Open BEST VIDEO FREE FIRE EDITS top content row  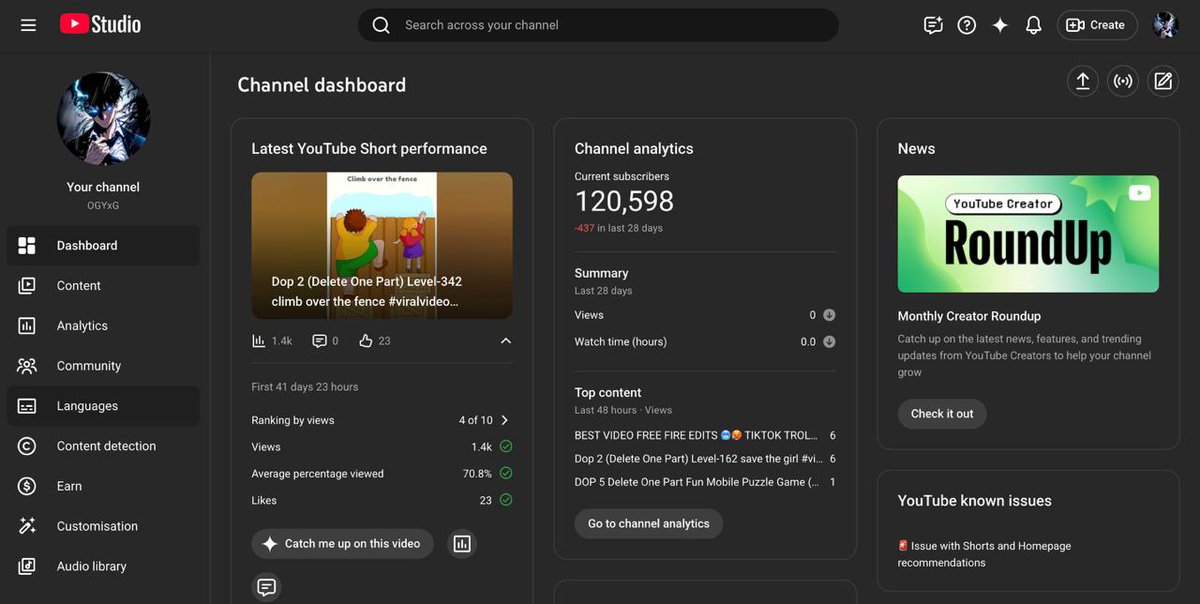click(x=705, y=435)
